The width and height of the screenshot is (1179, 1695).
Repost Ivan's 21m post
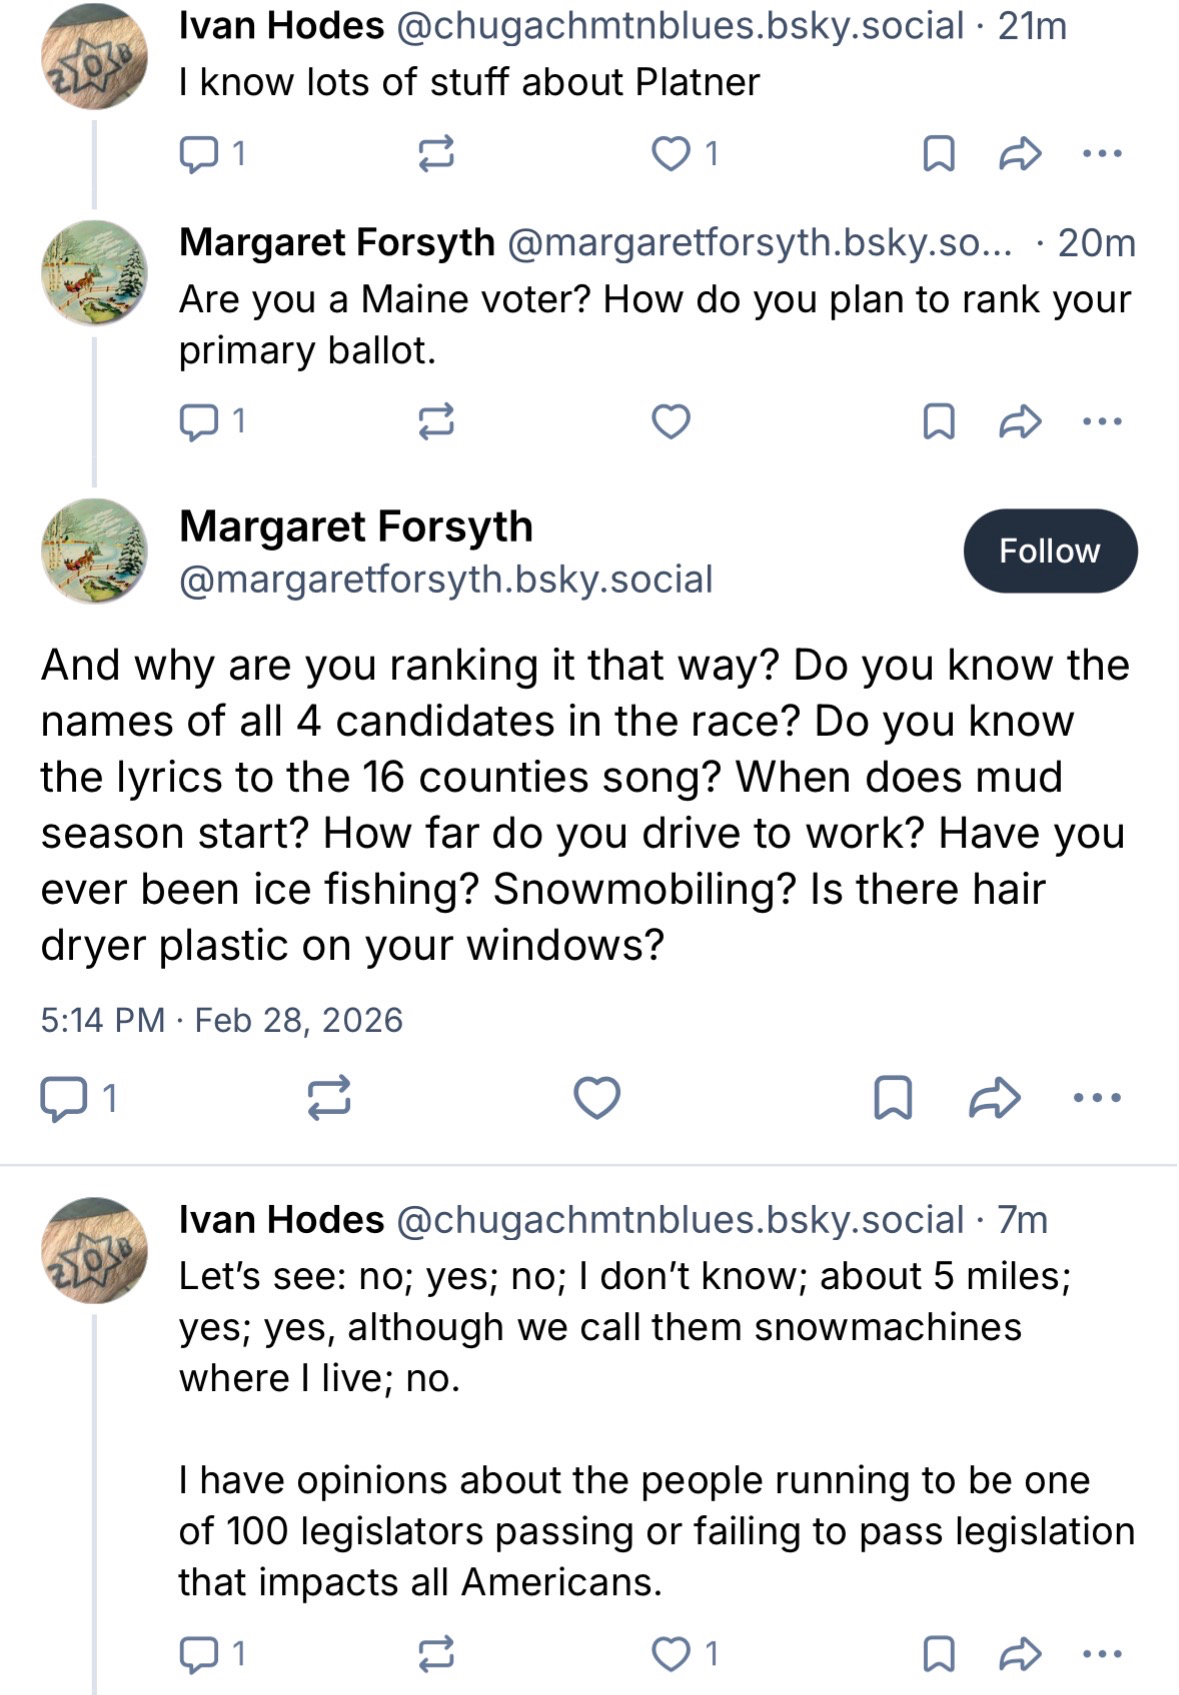[436, 154]
